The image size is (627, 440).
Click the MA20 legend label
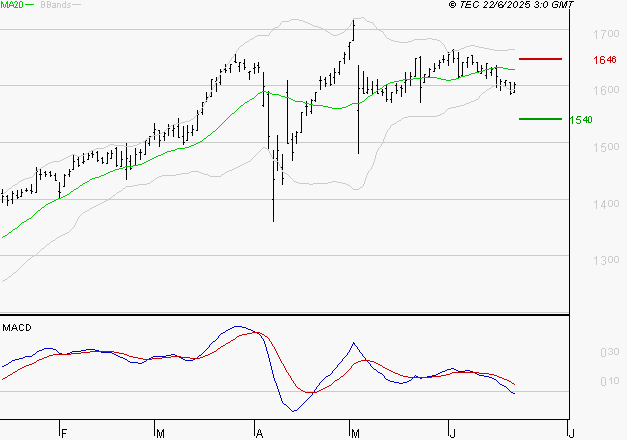[x=12, y=5]
